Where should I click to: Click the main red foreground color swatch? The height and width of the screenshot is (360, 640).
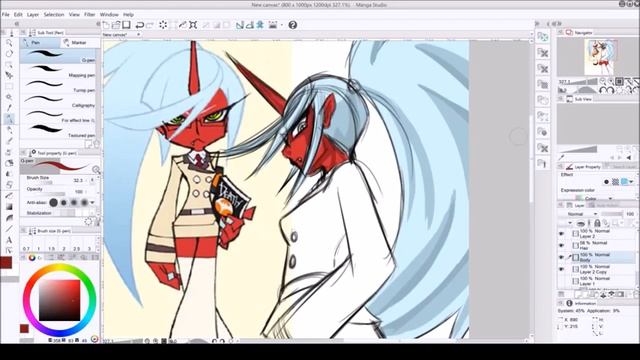[x=6, y=262]
